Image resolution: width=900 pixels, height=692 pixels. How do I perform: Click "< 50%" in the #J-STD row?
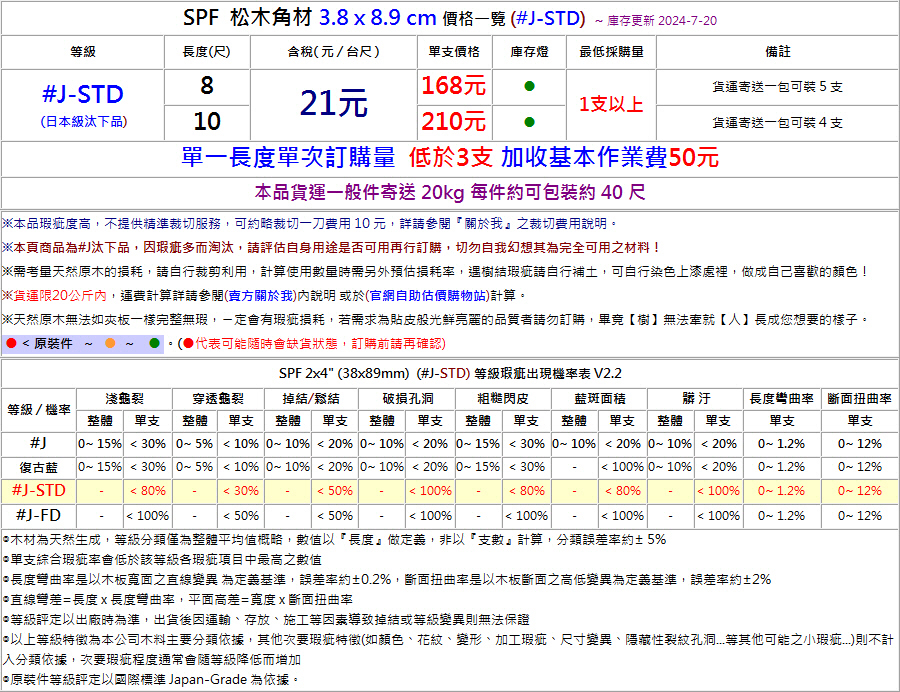coord(335,491)
